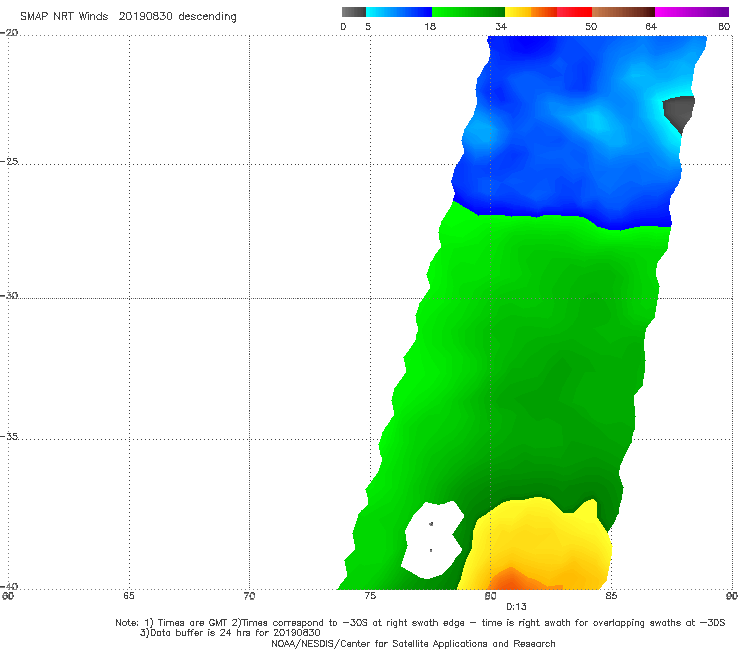740x650 pixels.
Task: Click the colorbar label 50
Action: pyautogui.click(x=591, y=26)
